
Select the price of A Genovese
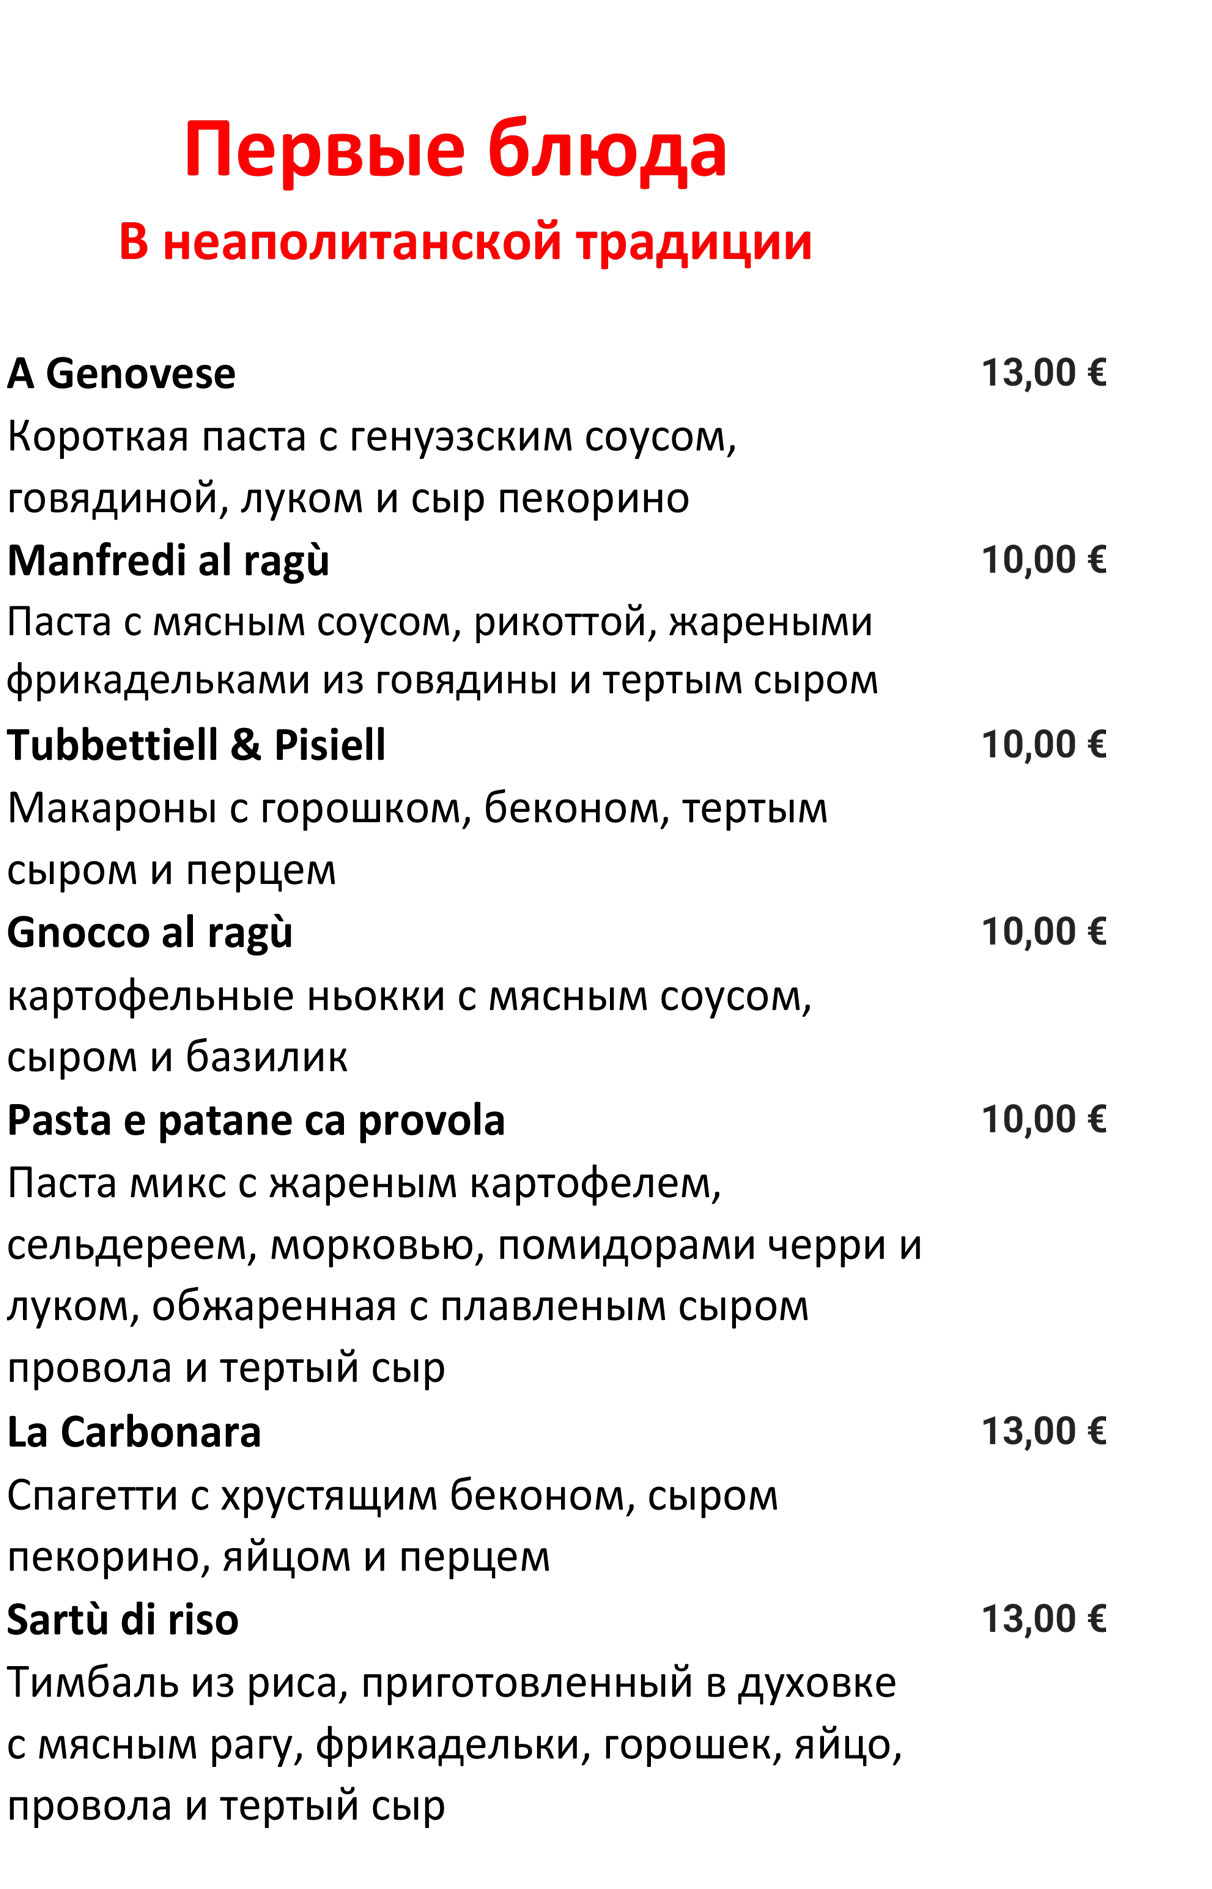tap(1043, 373)
